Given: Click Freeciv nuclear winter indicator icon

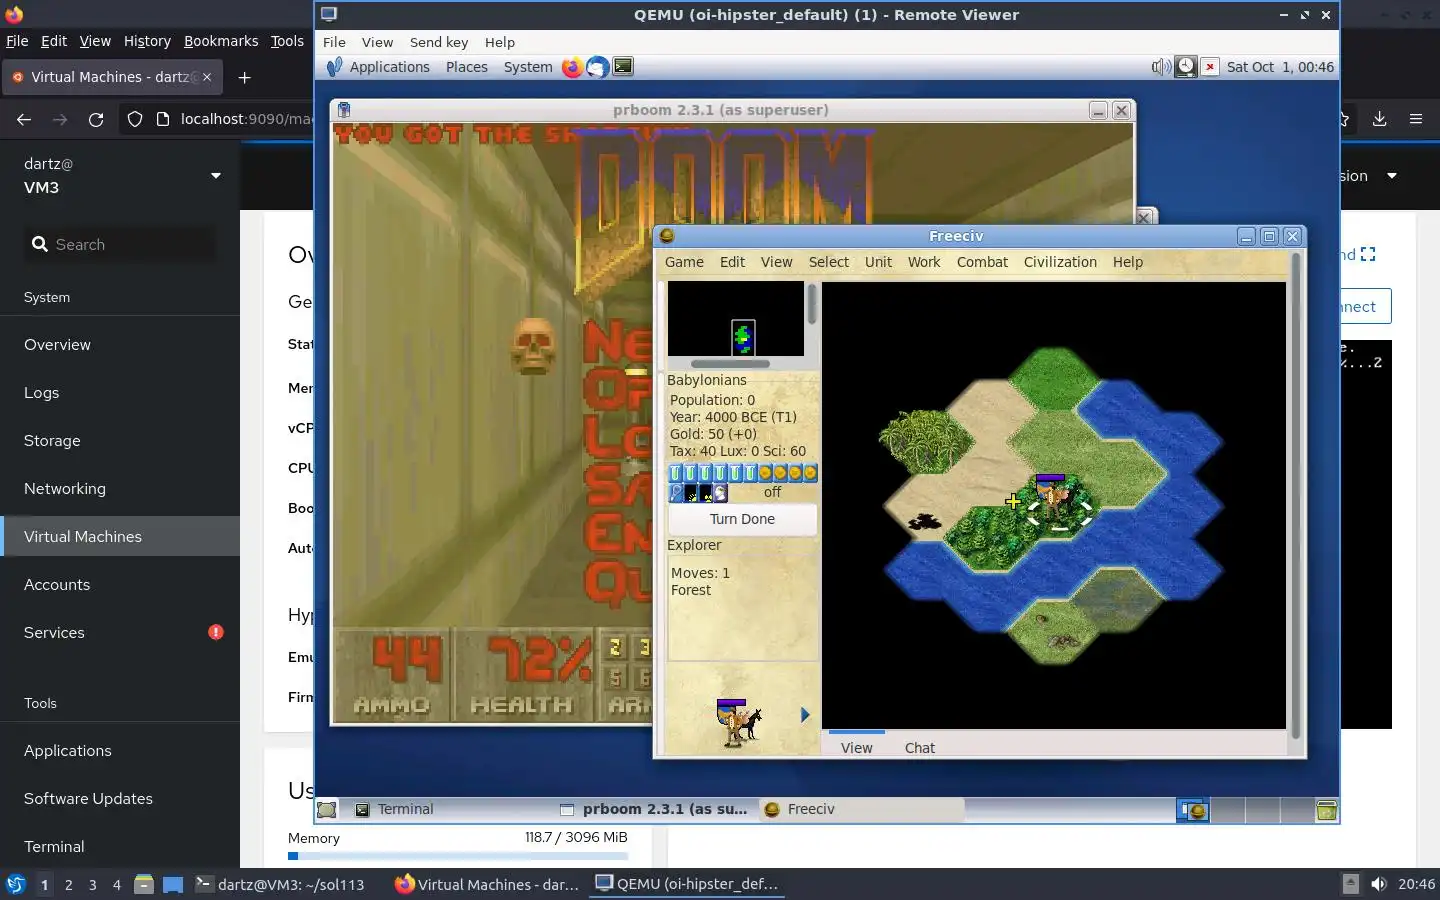Looking at the screenshot, I should pyautogui.click(x=706, y=493).
